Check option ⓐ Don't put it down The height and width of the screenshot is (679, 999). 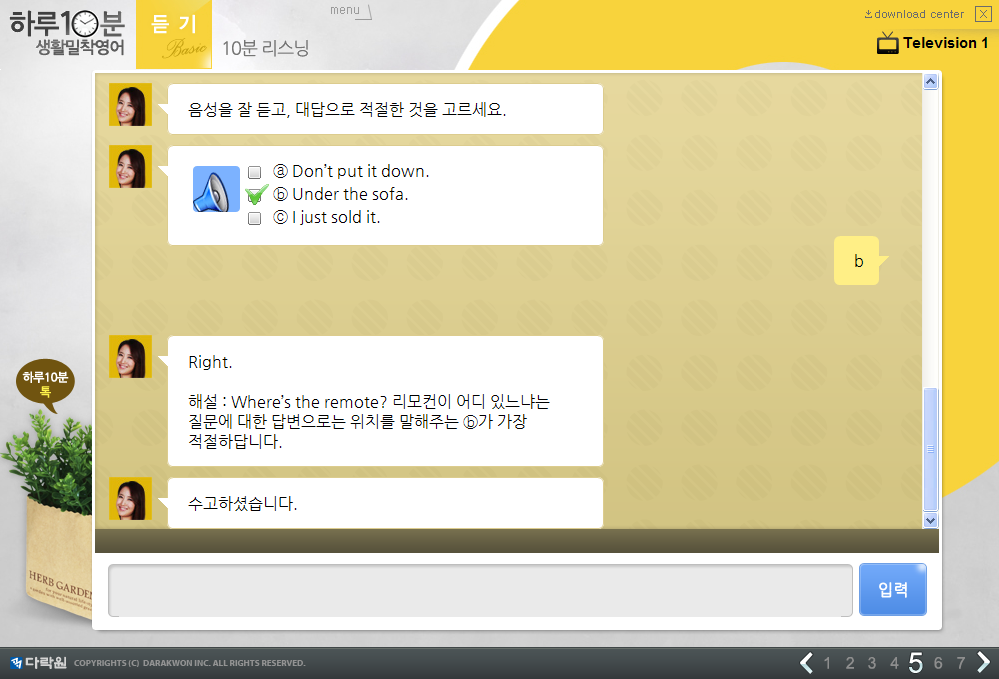(x=254, y=172)
